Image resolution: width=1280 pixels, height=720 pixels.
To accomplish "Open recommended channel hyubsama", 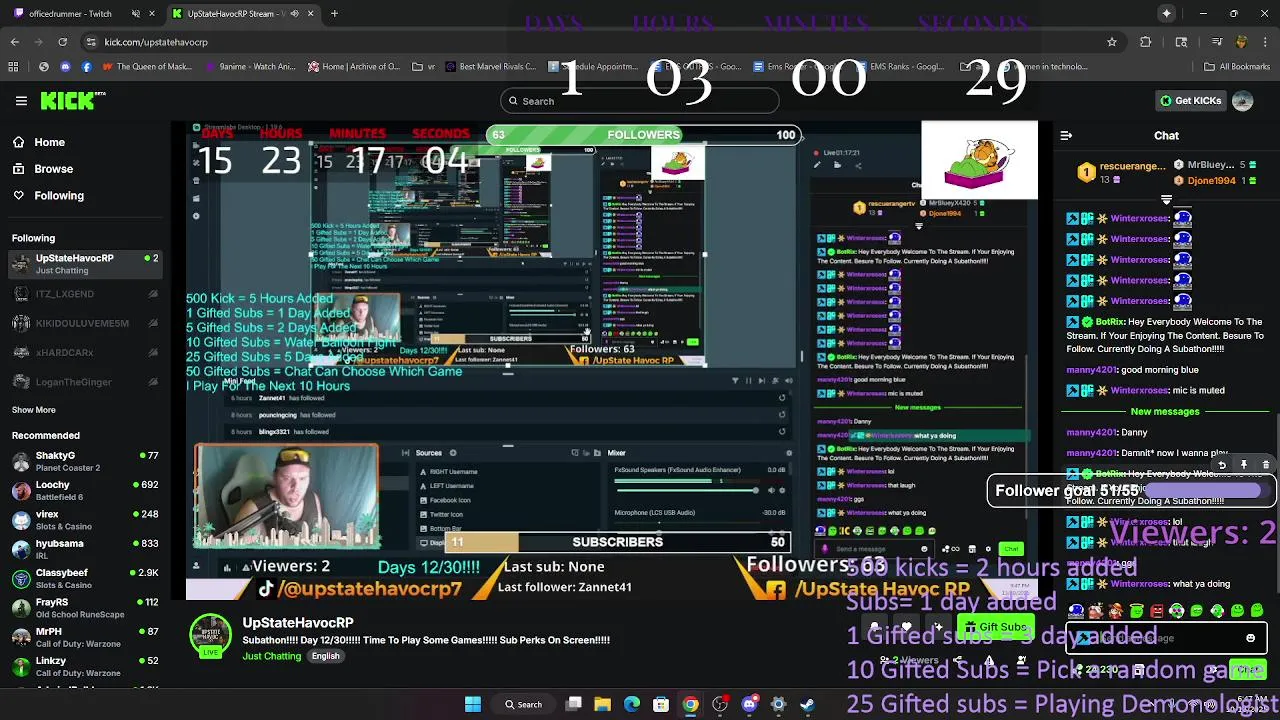I will click(x=84, y=549).
